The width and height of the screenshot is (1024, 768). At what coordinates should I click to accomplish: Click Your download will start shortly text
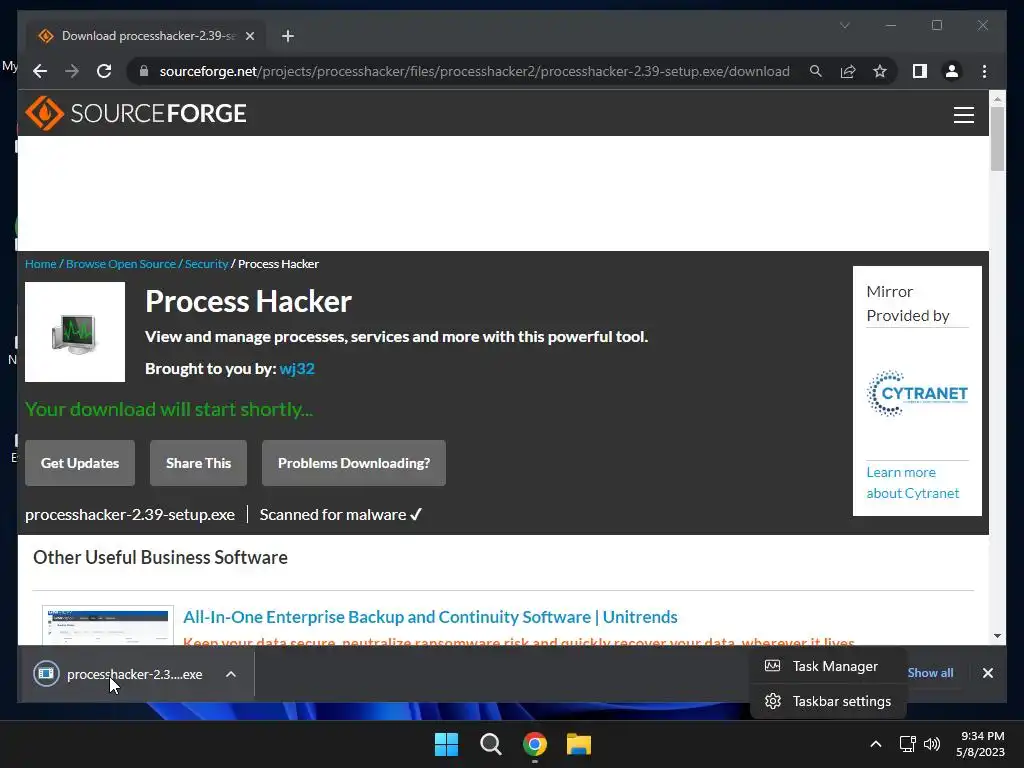[x=168, y=409]
